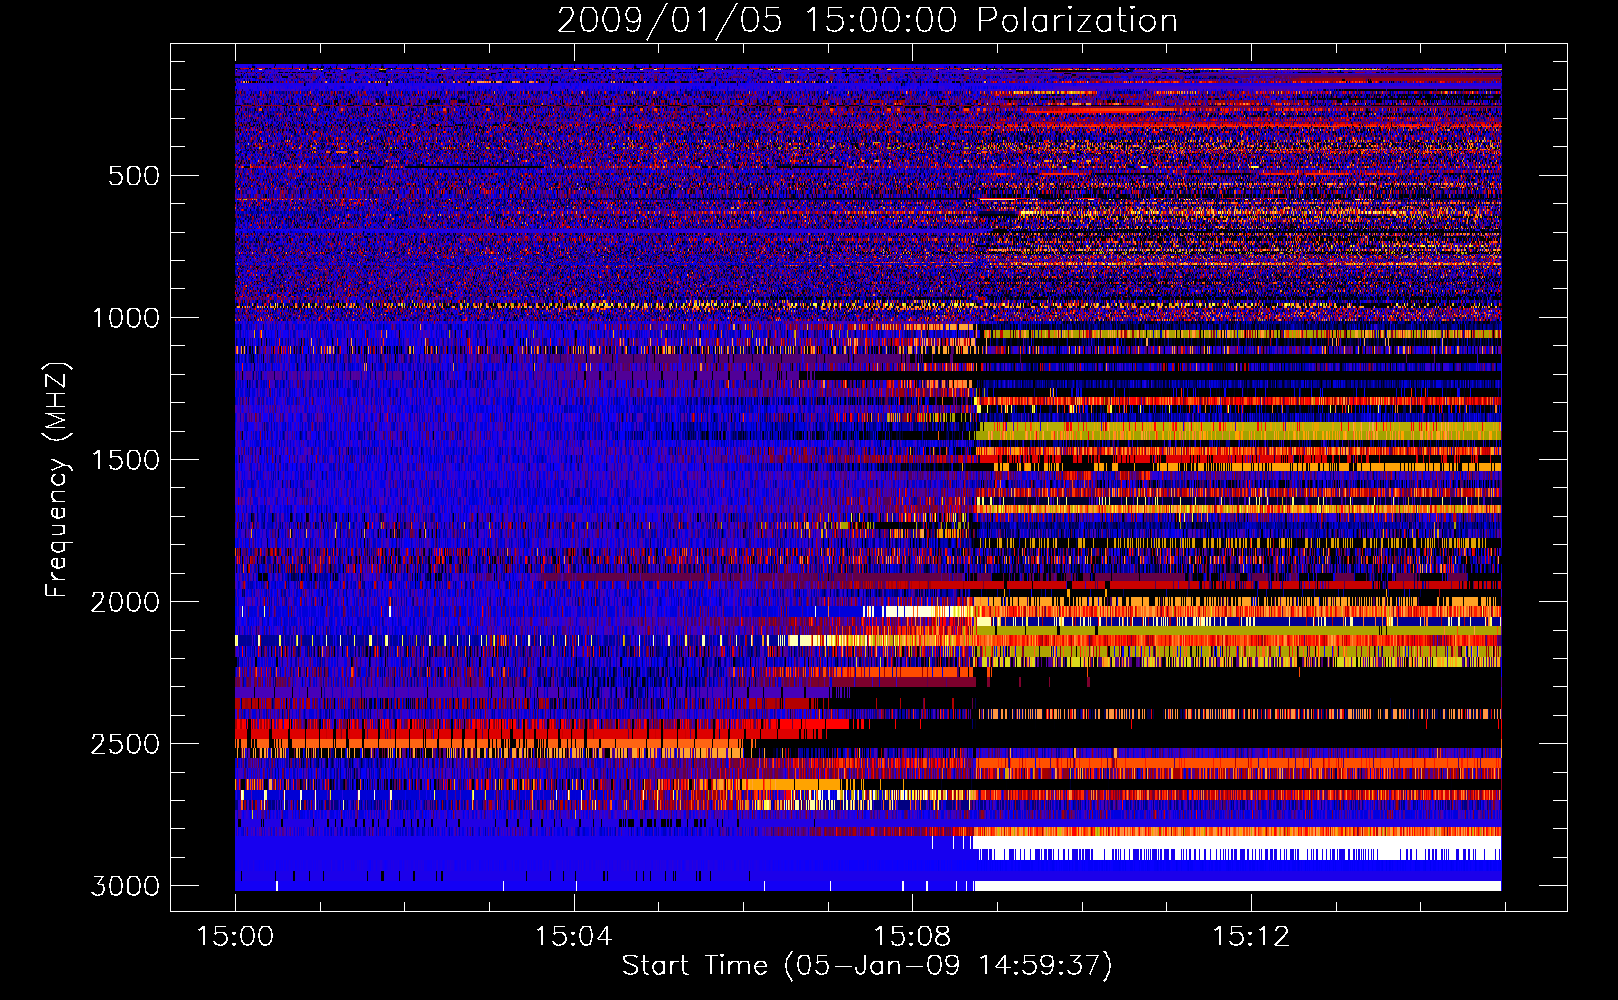Click the plot title '2009/01/05 15:00:00 Polarization'
The height and width of the screenshot is (1000, 1618).
(867, 21)
